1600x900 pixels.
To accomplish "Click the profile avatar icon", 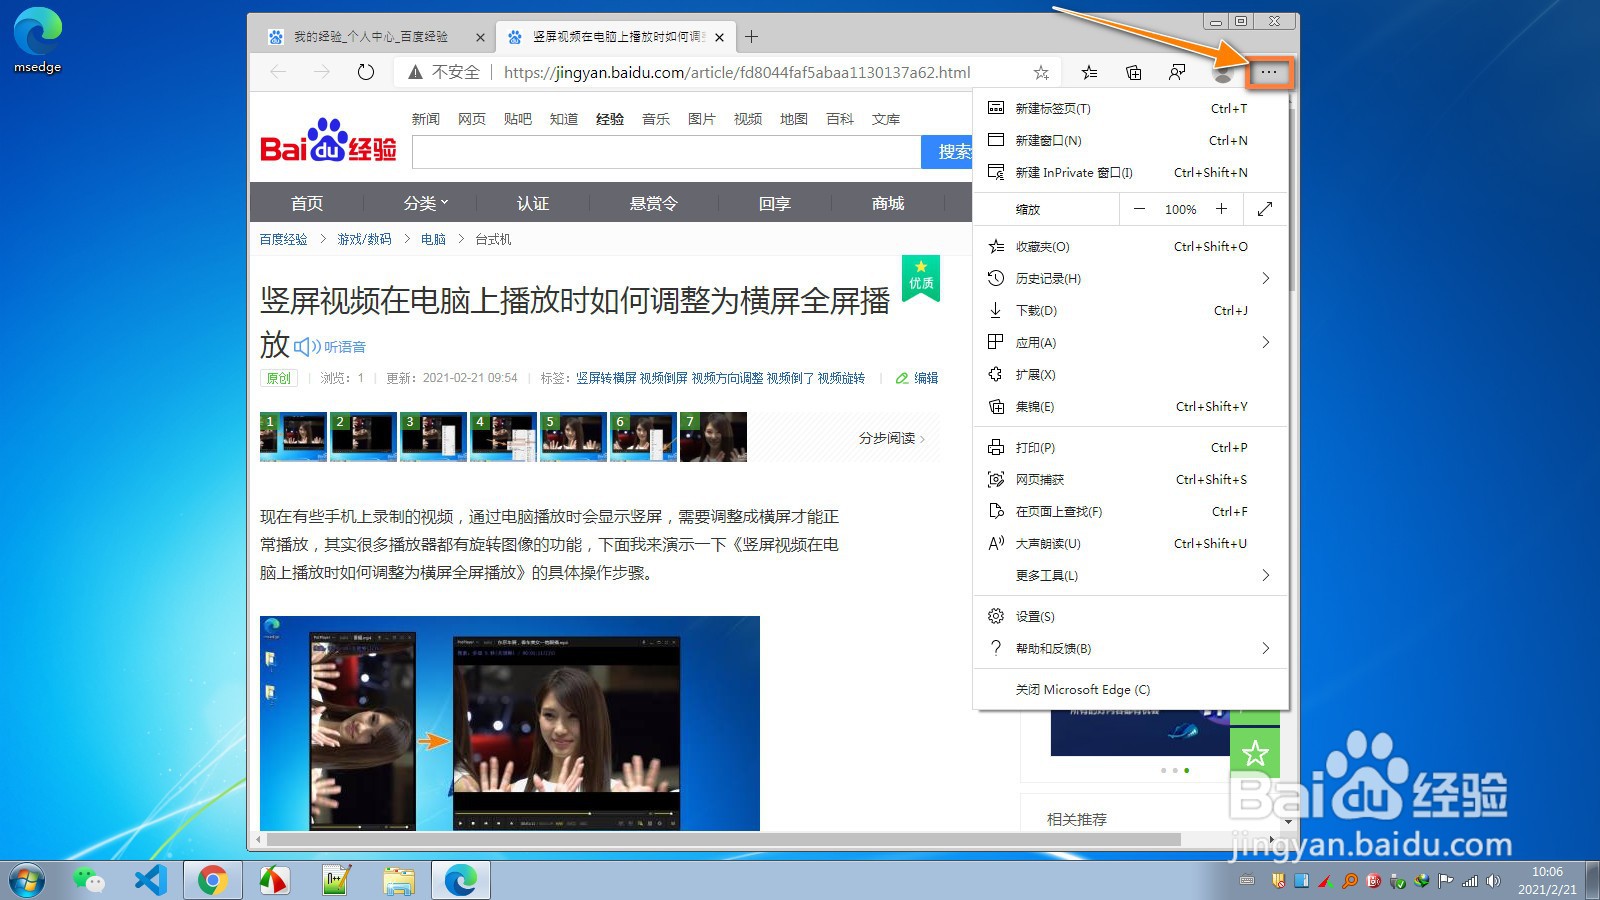I will click(x=1222, y=72).
